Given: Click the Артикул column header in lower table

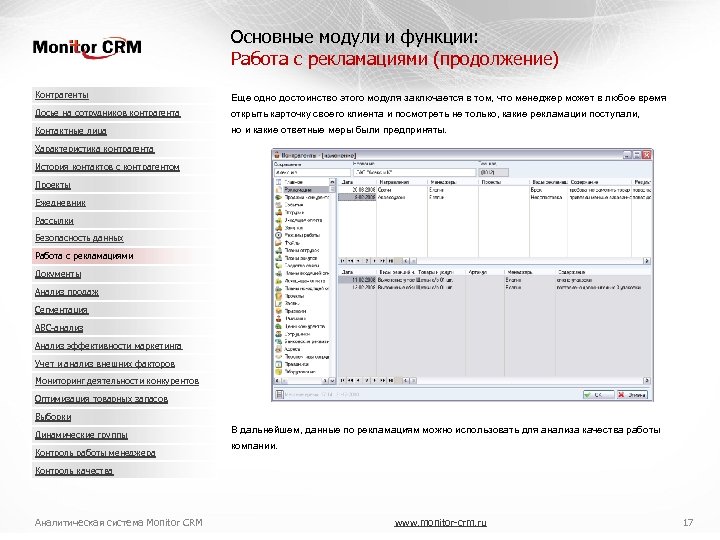Looking at the screenshot, I should [x=484, y=272].
